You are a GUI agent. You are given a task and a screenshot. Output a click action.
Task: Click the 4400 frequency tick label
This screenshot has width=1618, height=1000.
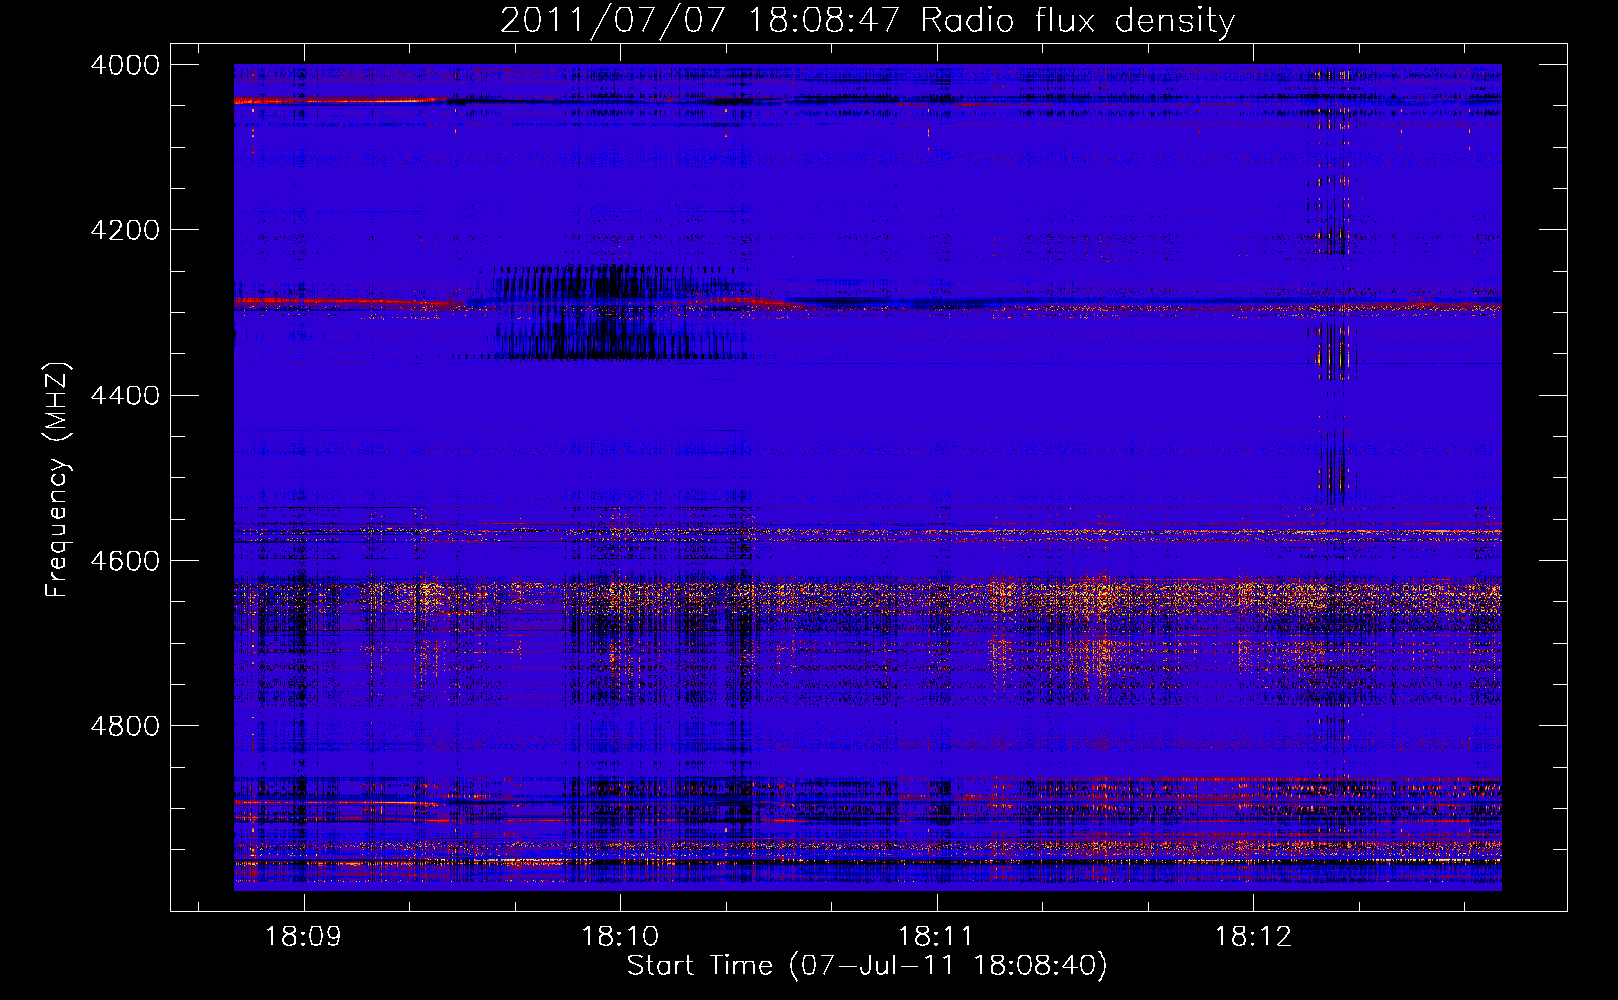[x=125, y=395]
